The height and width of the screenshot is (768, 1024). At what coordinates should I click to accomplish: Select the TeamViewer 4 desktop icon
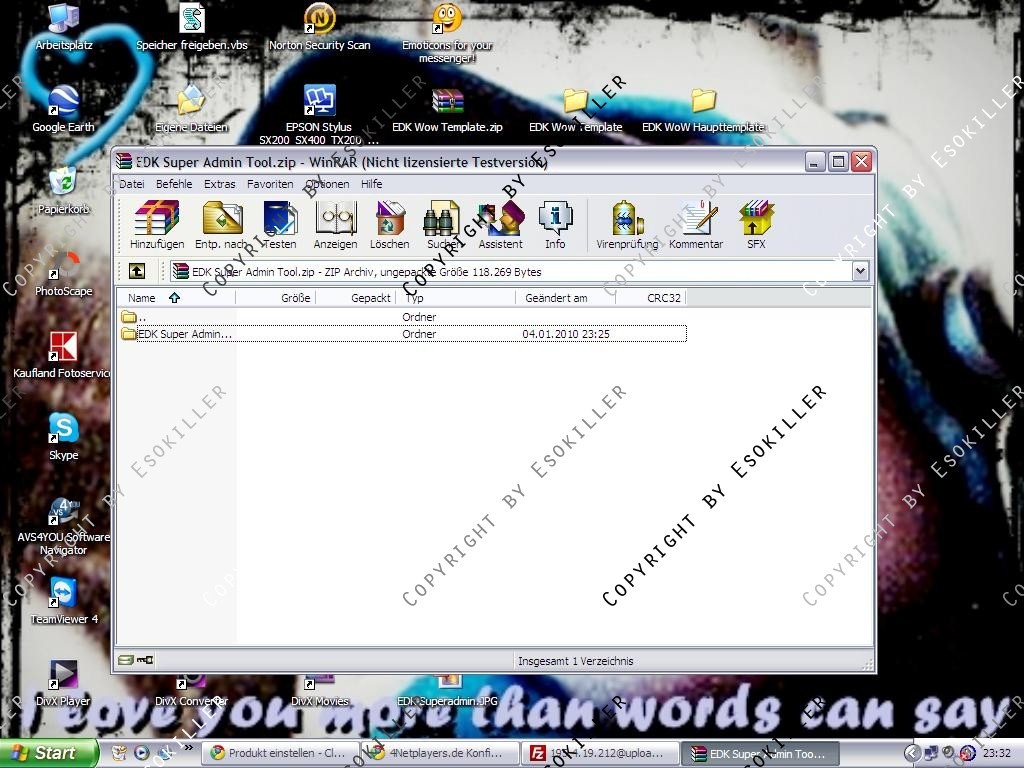tap(63, 601)
